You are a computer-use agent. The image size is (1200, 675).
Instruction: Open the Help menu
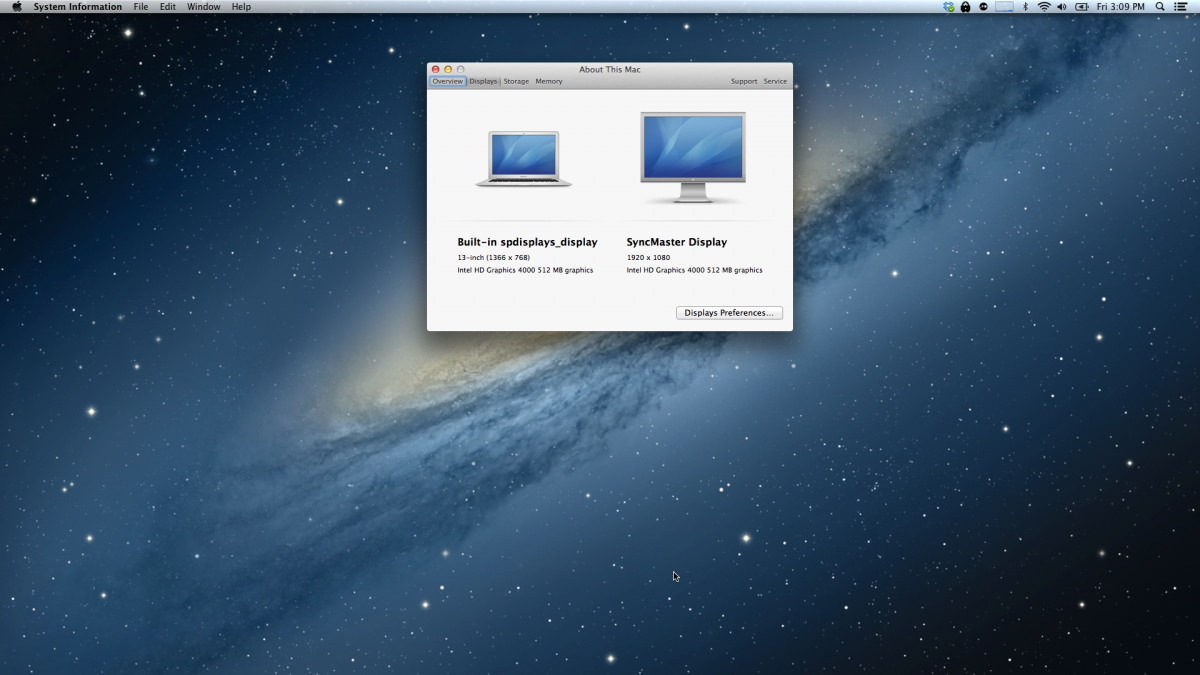tap(242, 7)
